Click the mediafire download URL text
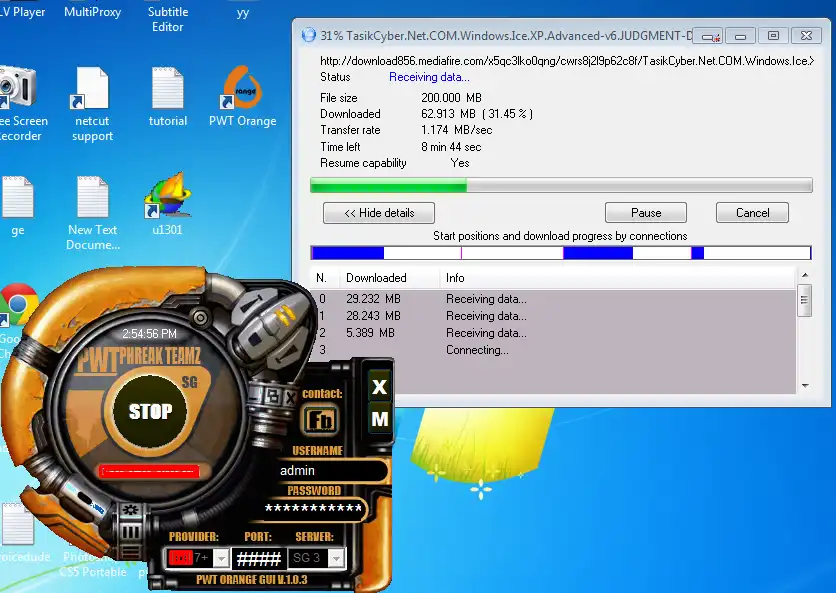This screenshot has height=593, width=836. pos(567,61)
